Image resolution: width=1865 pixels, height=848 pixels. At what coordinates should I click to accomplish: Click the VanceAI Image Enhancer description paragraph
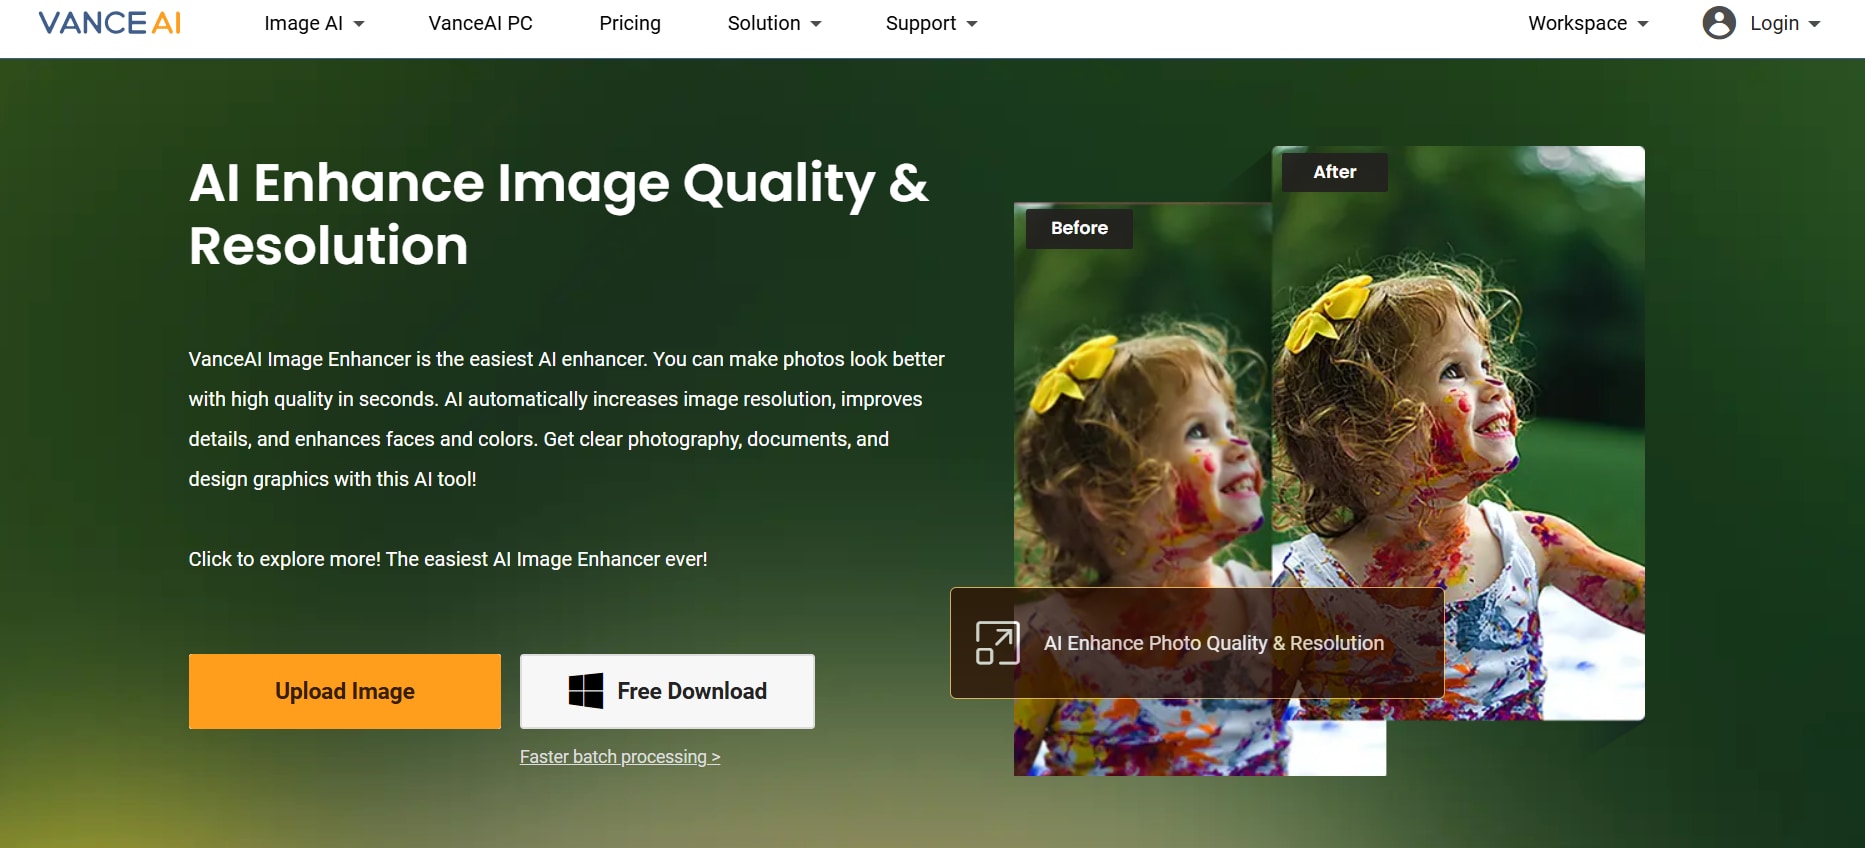pyautogui.click(x=567, y=419)
